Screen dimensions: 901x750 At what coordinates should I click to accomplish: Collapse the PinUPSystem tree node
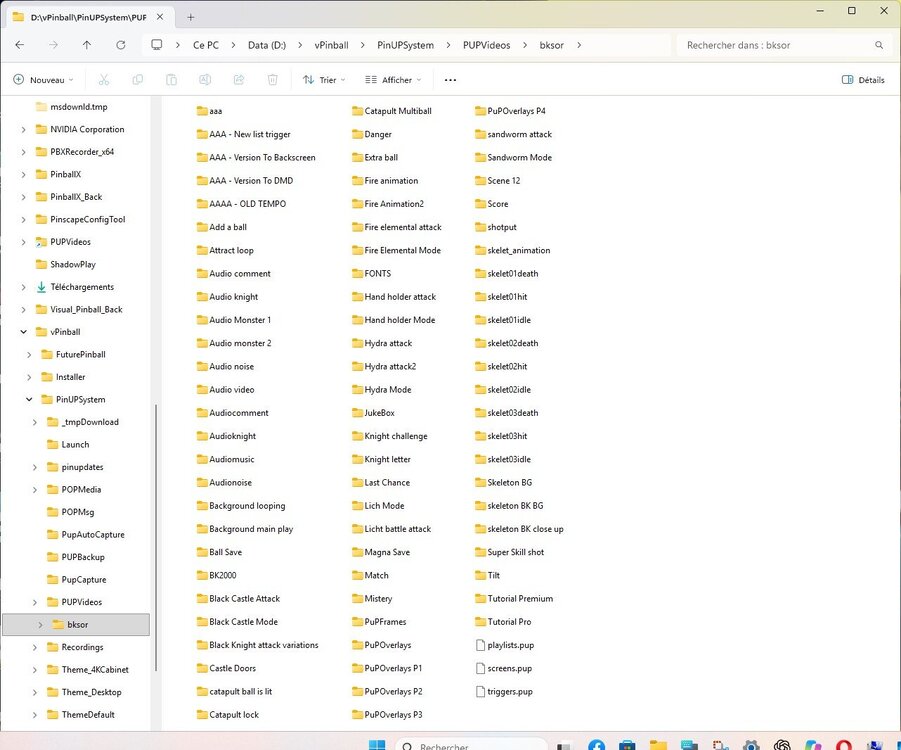[29, 399]
